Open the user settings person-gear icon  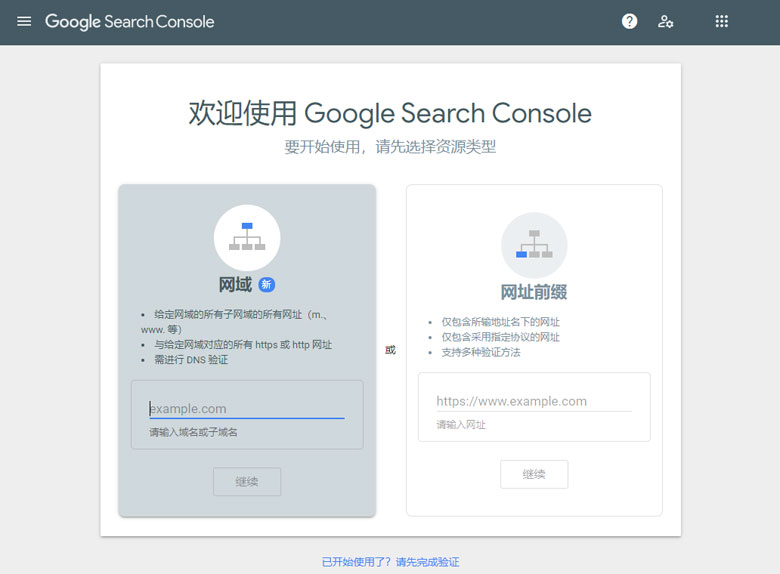665,21
